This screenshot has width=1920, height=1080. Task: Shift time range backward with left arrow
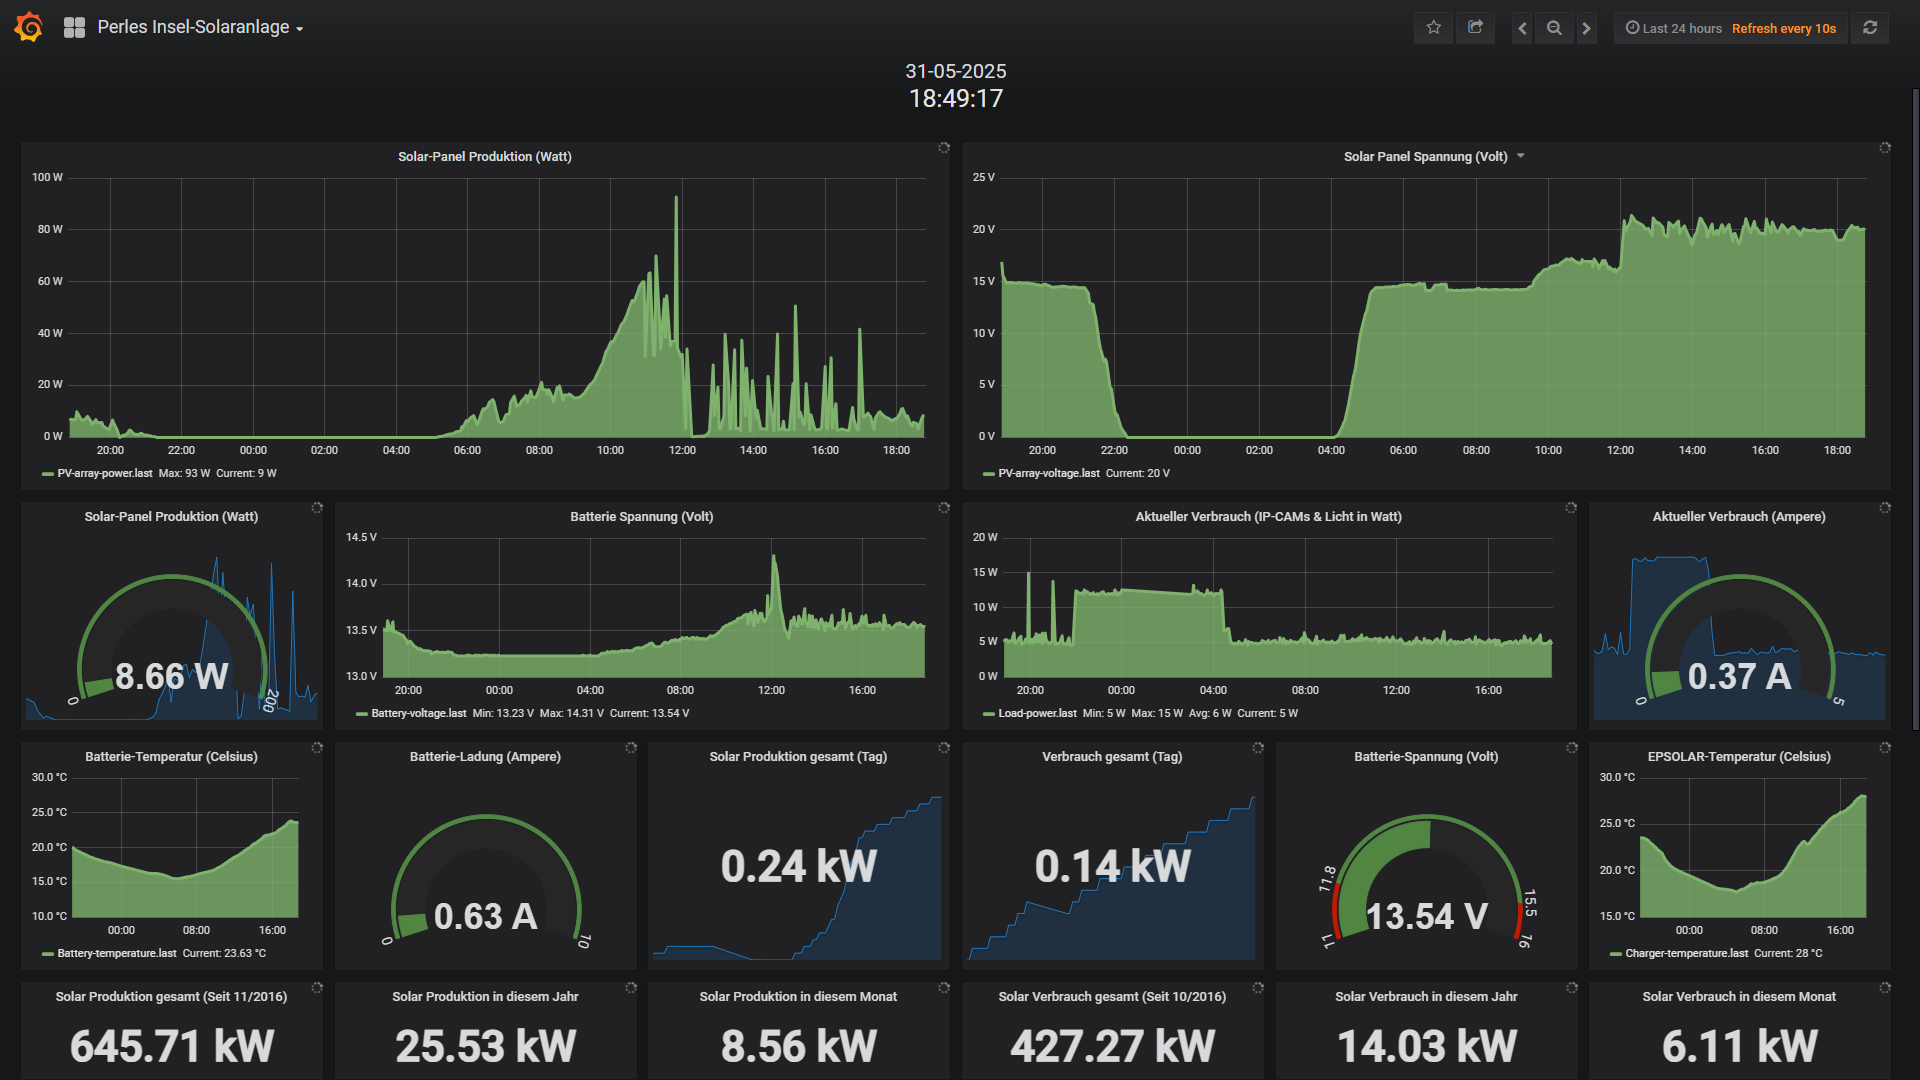pos(1522,28)
